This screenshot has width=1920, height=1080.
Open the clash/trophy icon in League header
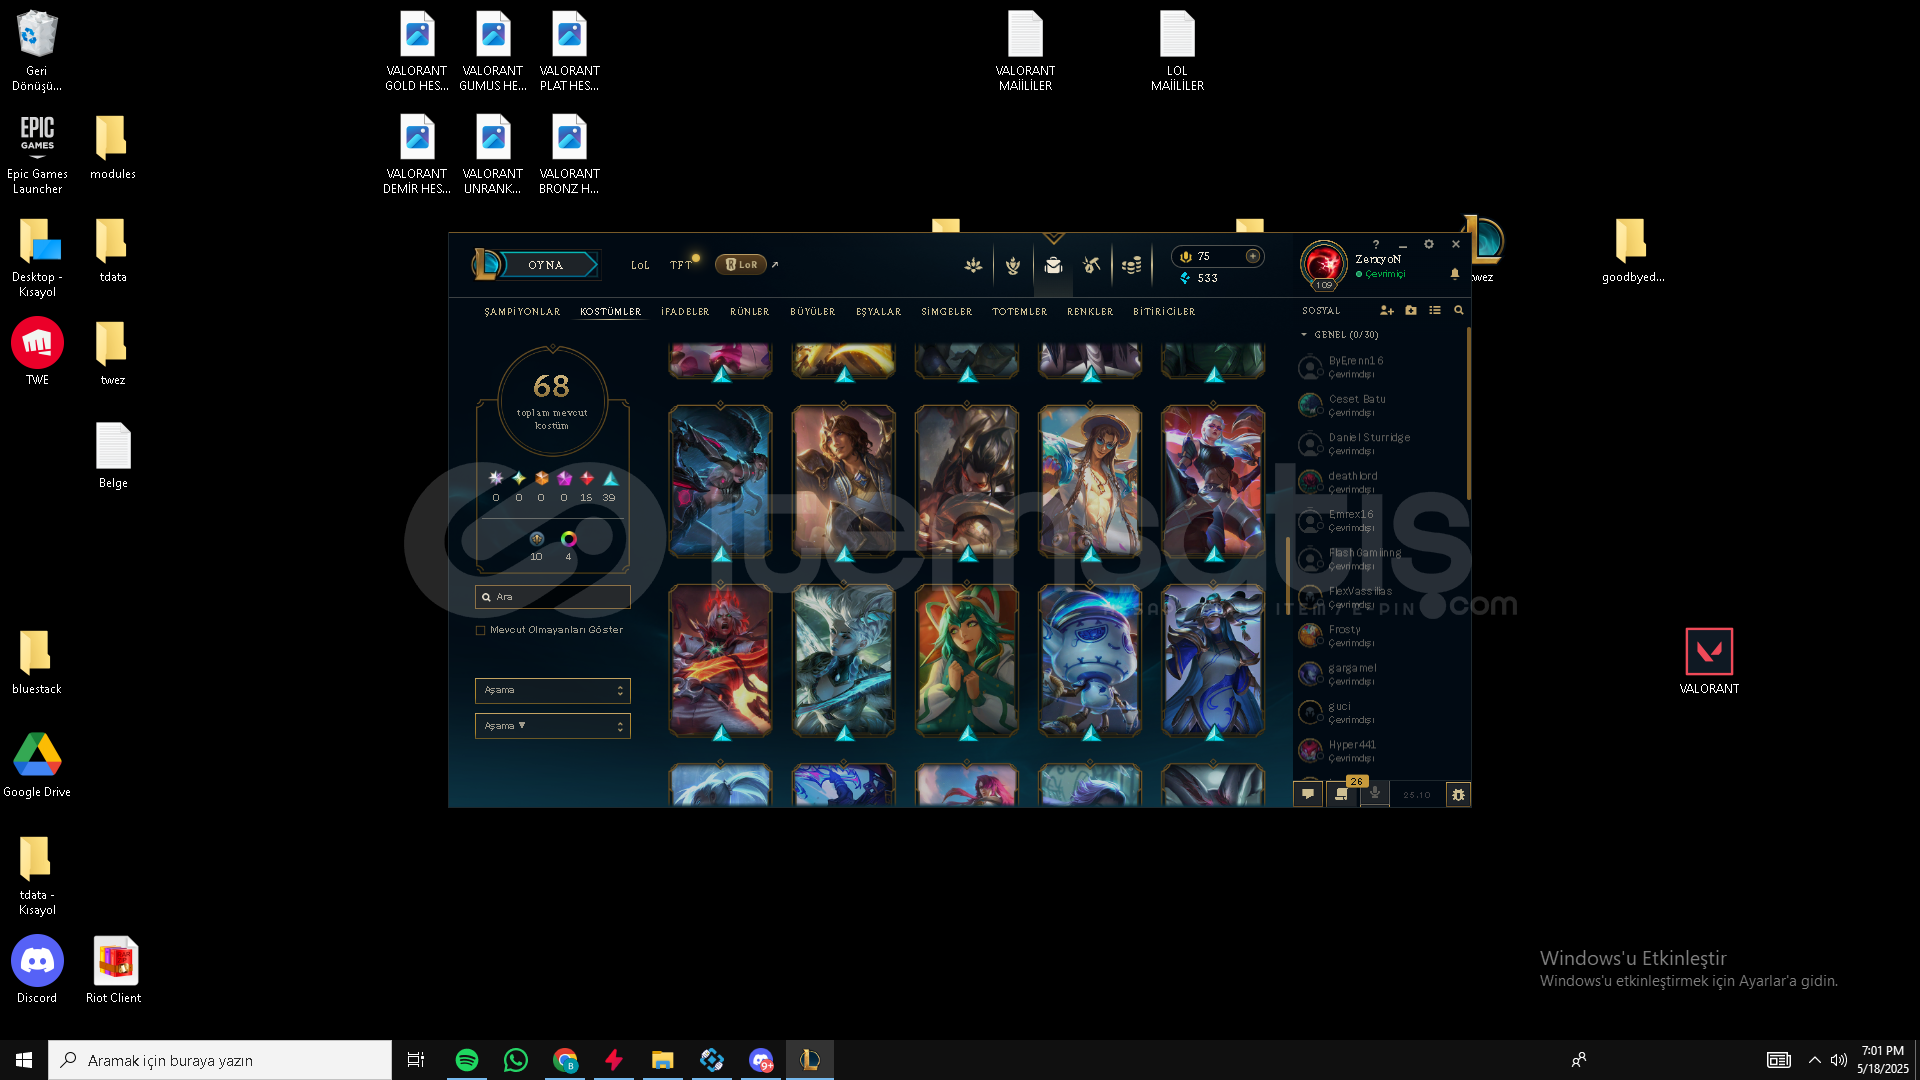point(973,266)
